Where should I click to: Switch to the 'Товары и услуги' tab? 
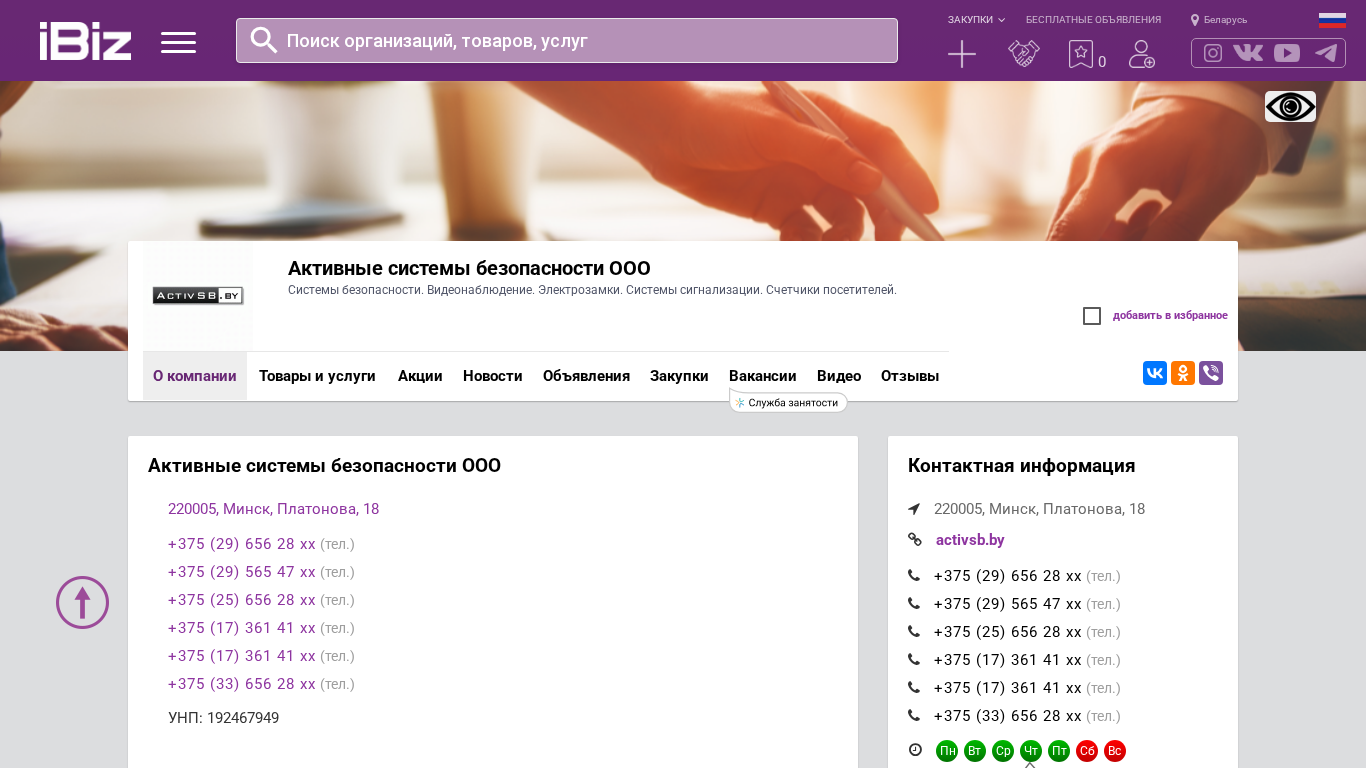click(317, 376)
